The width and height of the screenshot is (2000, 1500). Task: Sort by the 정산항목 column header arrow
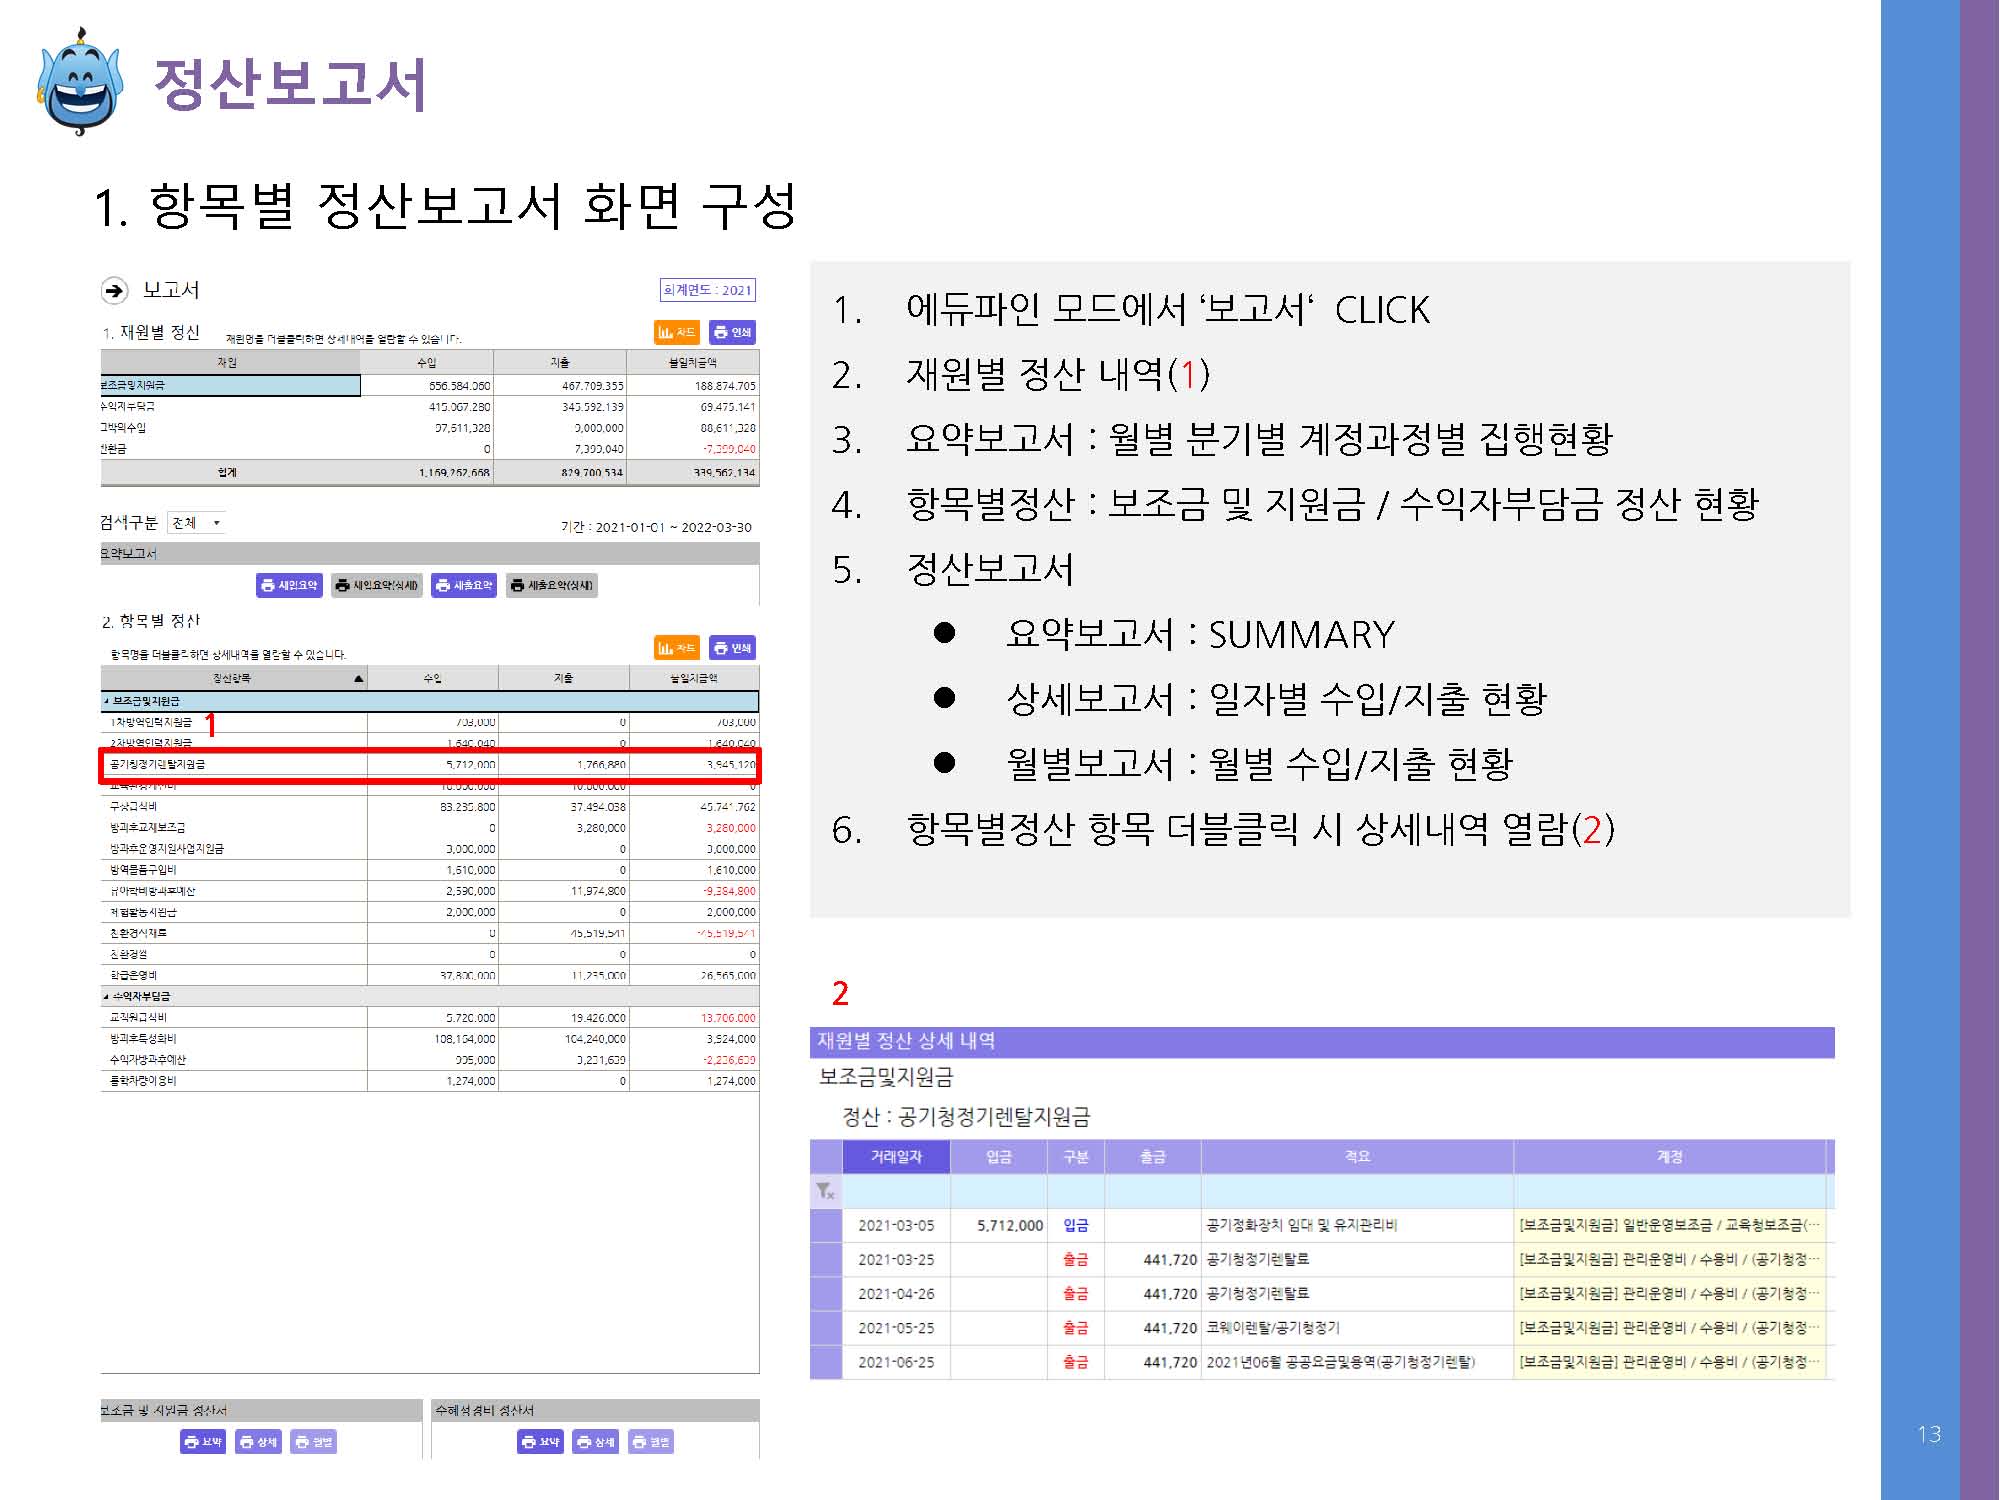pos(358,679)
